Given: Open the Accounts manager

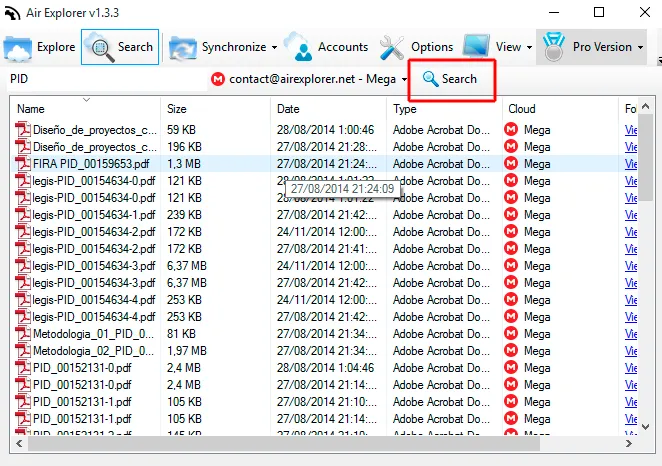Looking at the screenshot, I should (x=327, y=47).
